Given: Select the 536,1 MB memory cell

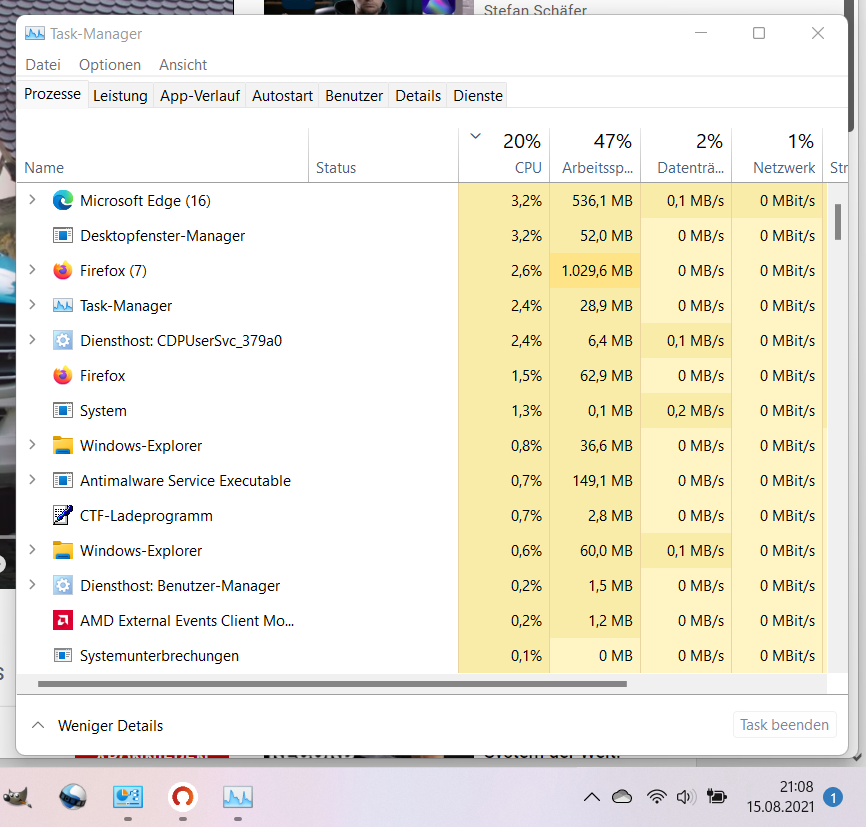Looking at the screenshot, I should (595, 200).
